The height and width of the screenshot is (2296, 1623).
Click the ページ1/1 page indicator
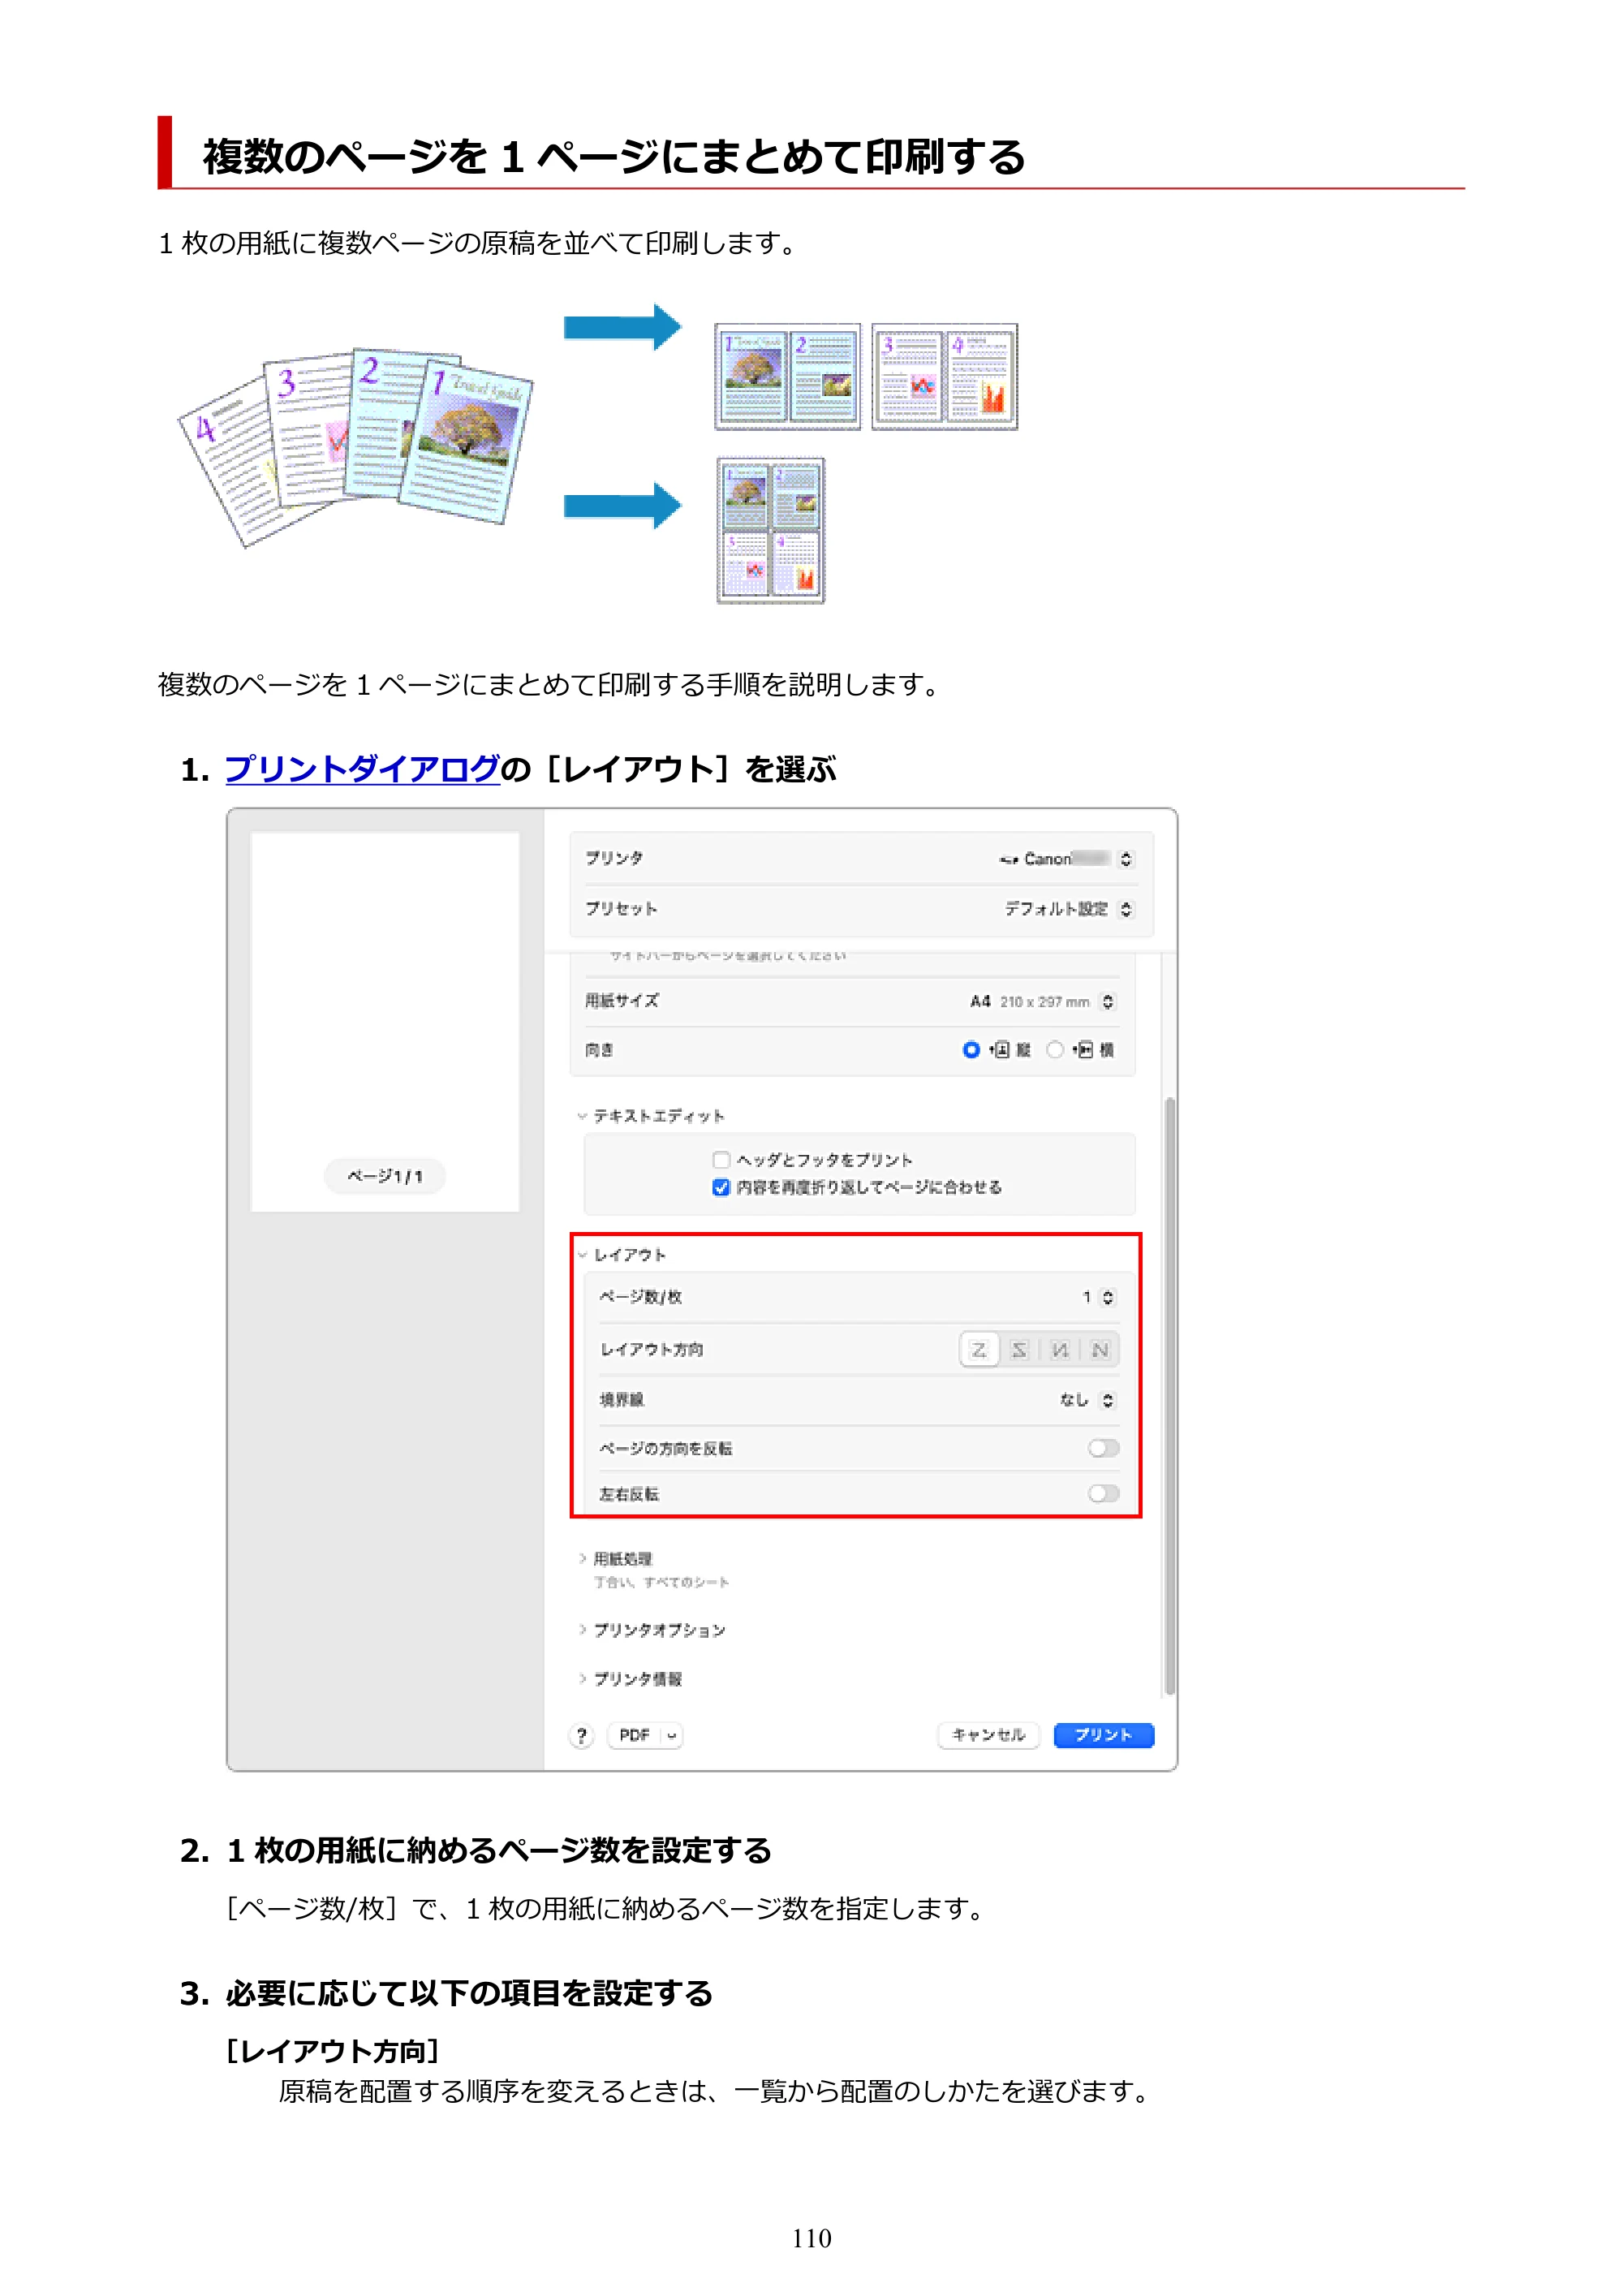click(x=385, y=1176)
